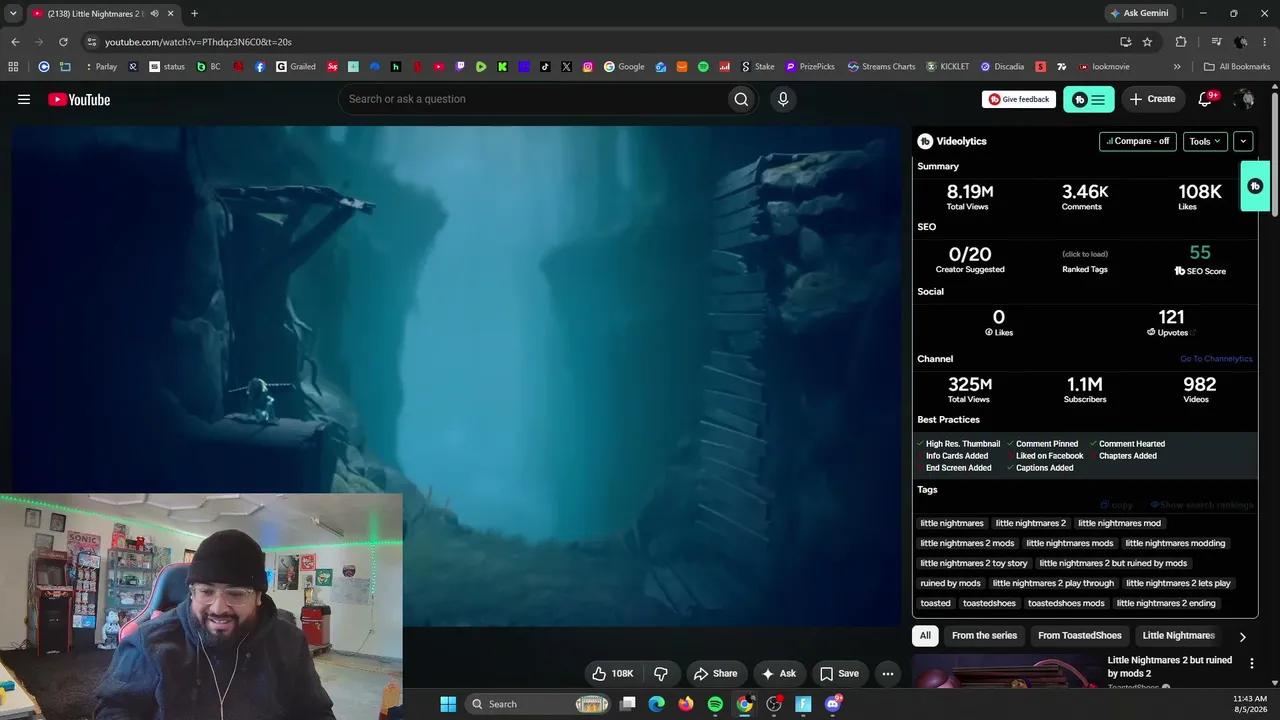Click the Create button in header
The width and height of the screenshot is (1280, 720).
pos(1152,99)
